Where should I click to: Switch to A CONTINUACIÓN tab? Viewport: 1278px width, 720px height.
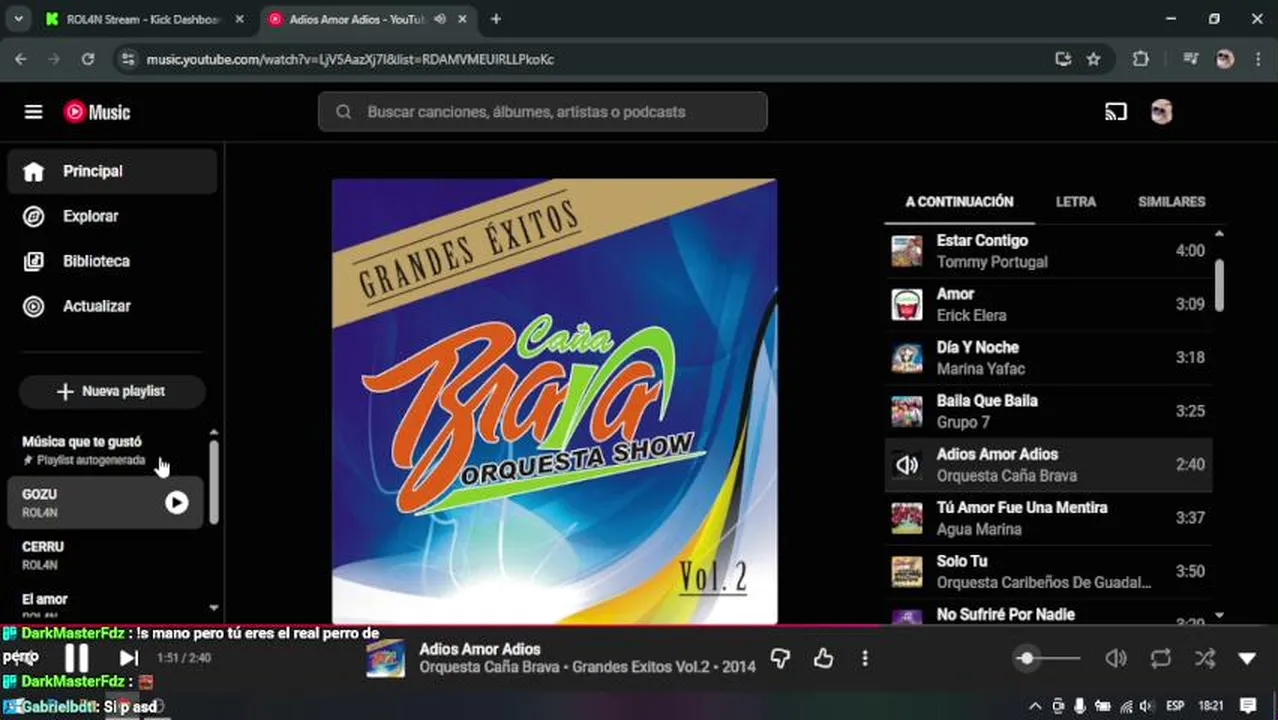(959, 202)
